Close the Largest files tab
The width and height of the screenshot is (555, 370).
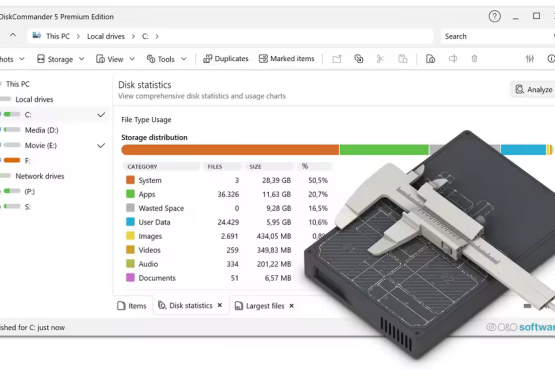coord(292,306)
